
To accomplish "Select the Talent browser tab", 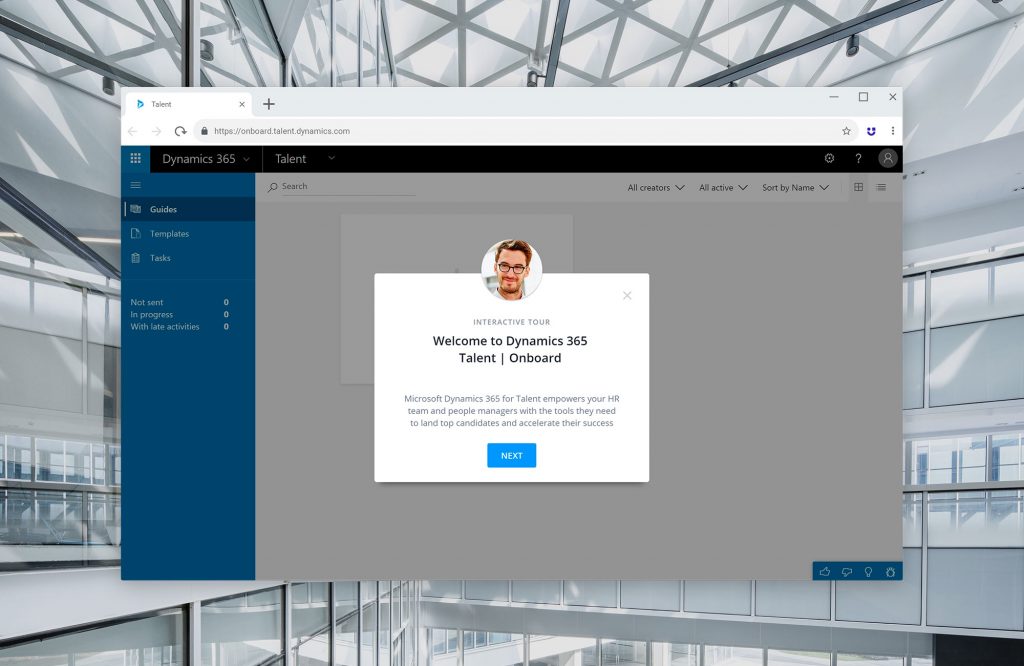I will coord(186,104).
